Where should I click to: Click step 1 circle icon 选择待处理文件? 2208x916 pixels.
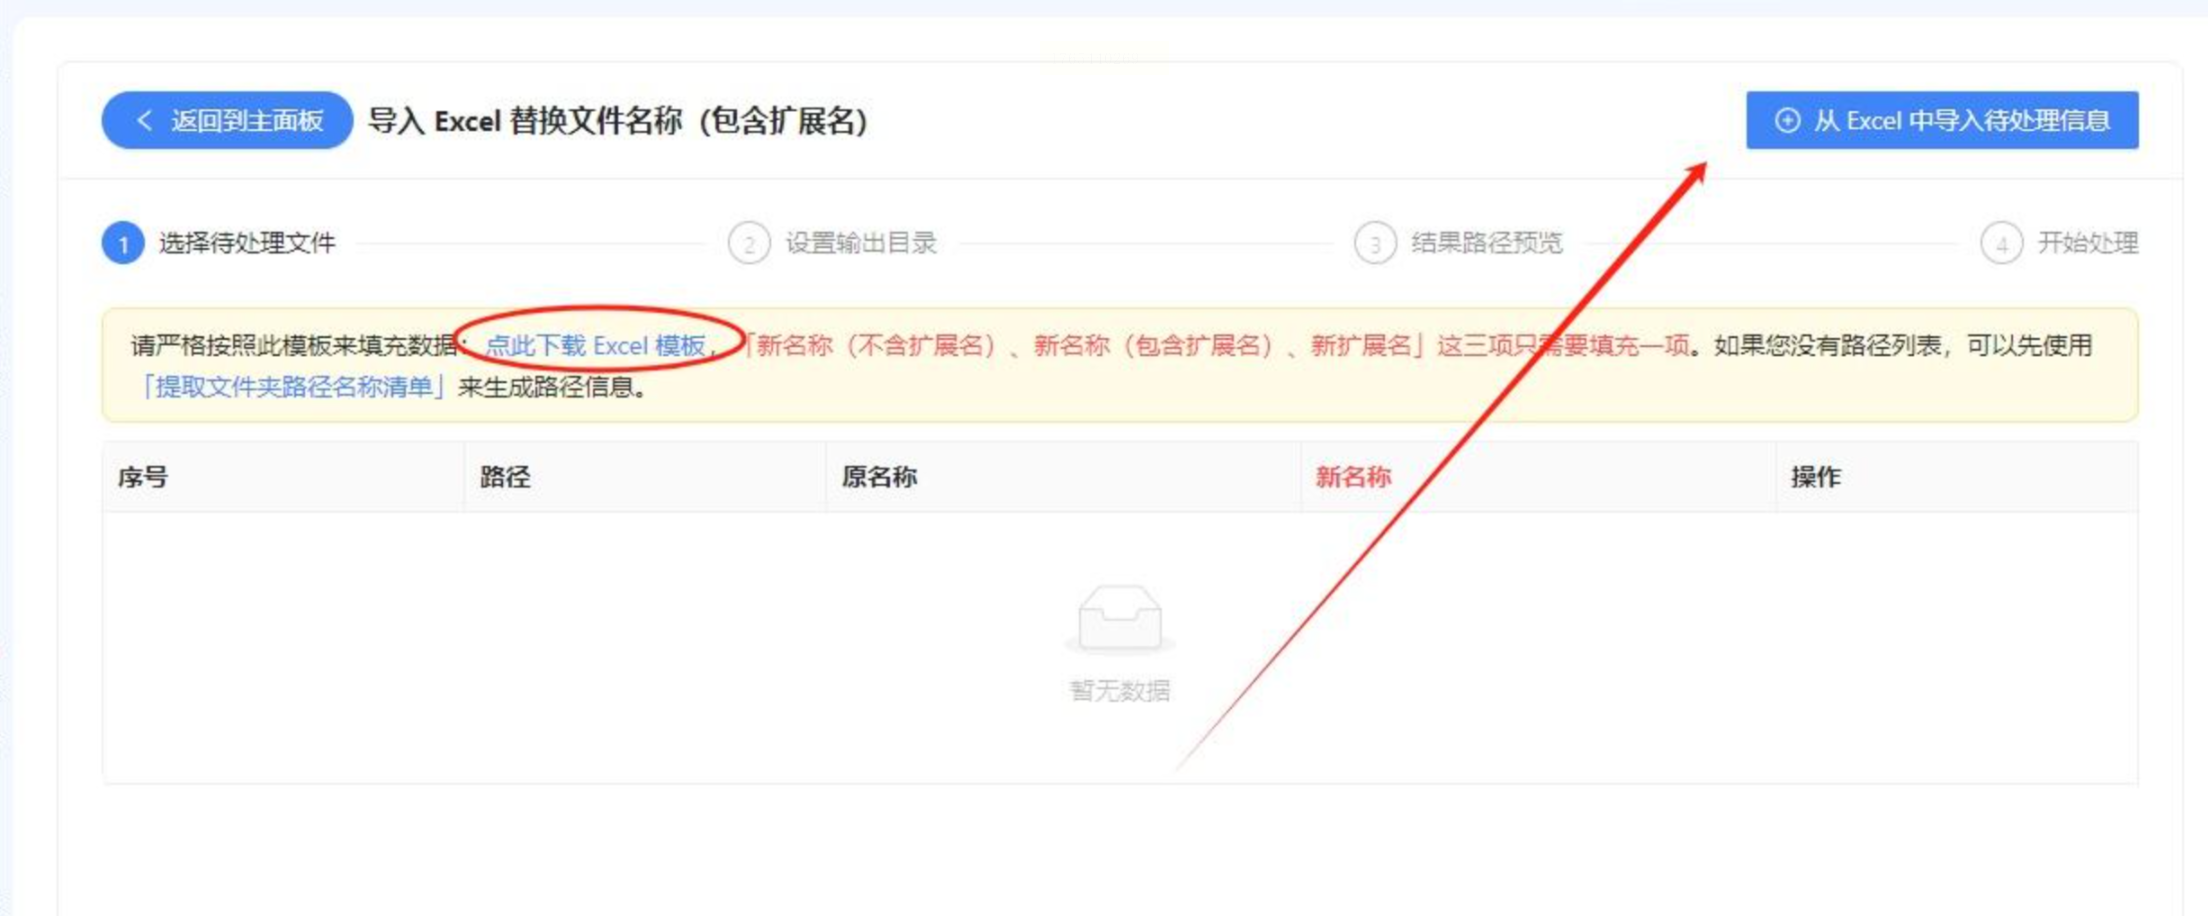point(123,243)
